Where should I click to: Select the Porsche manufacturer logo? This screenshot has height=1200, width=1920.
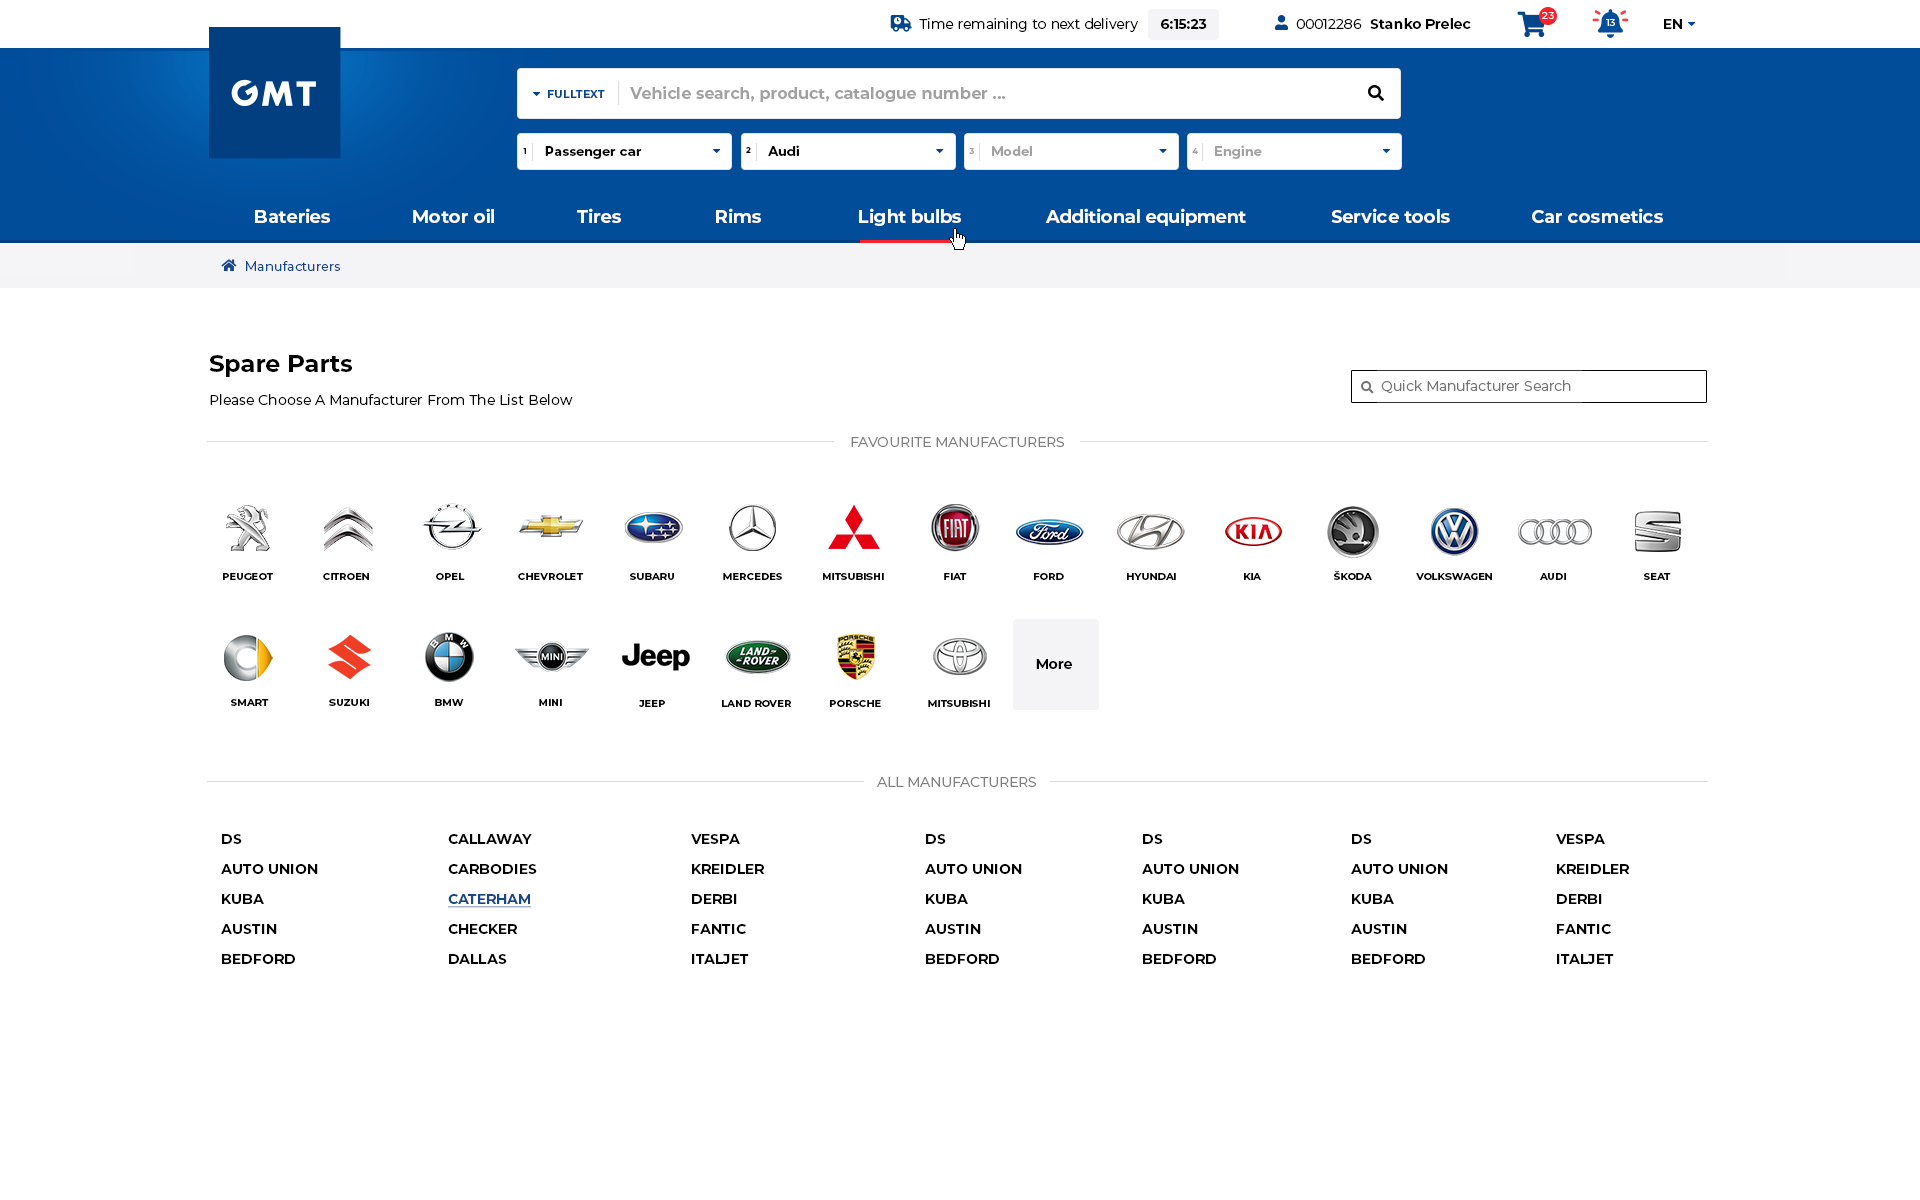[x=856, y=657]
